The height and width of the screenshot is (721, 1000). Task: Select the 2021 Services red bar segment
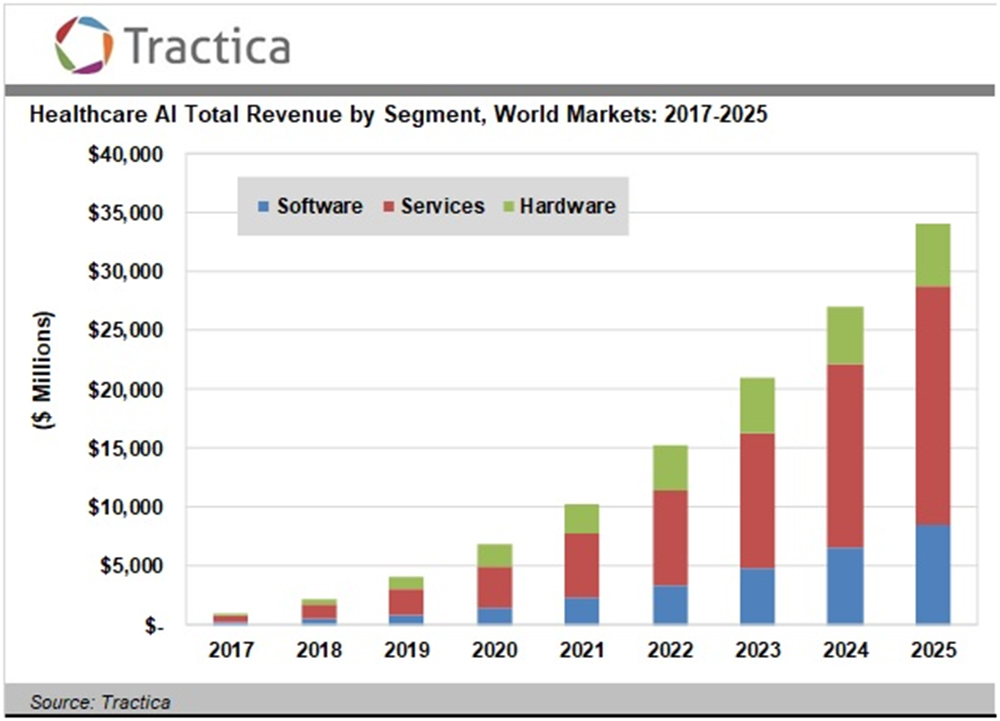pyautogui.click(x=582, y=566)
